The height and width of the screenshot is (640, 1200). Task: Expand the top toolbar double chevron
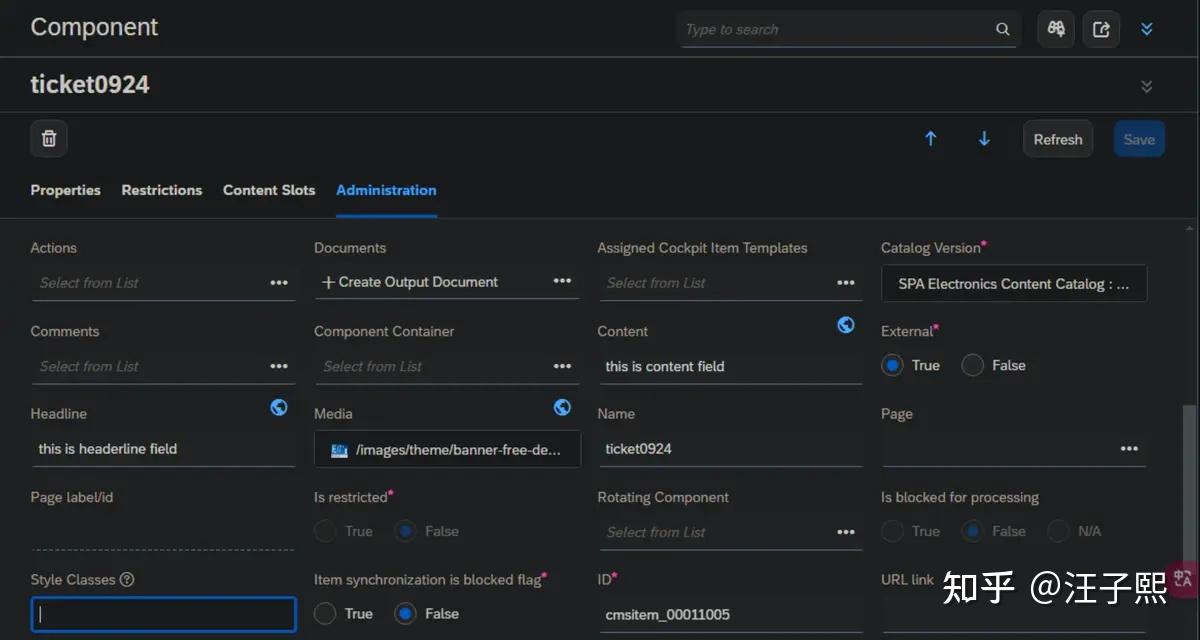tap(1147, 29)
